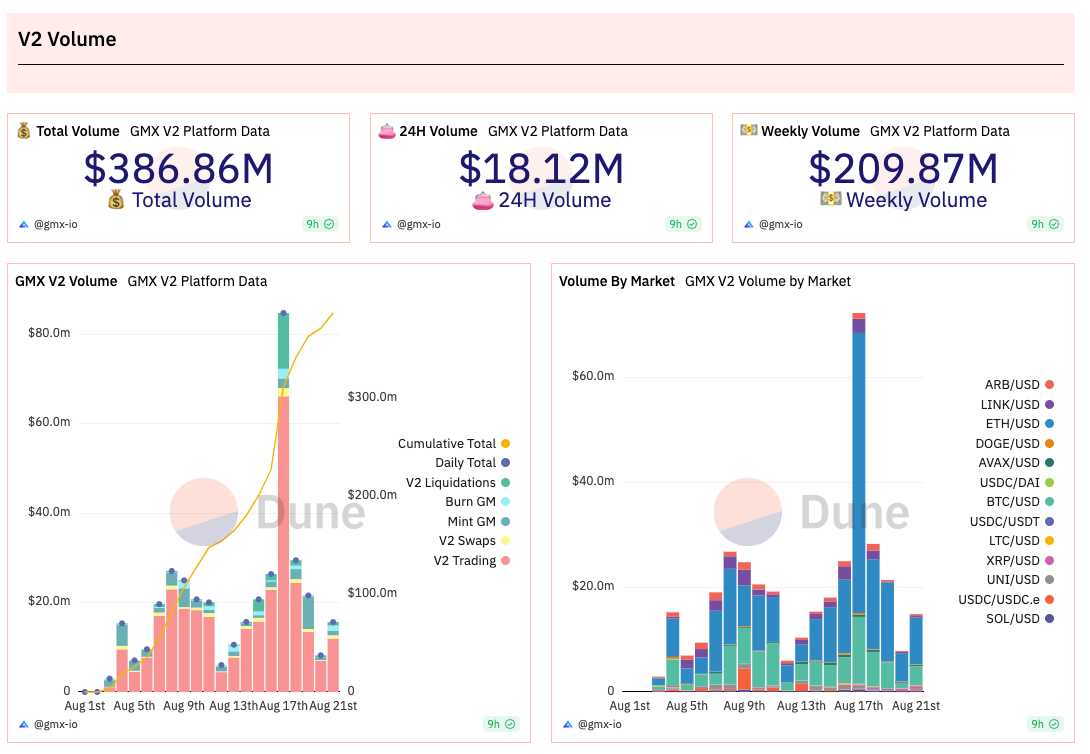Image resolution: width=1090 pixels, height=754 pixels.
Task: Toggle Mint GM legend series
Action: coord(479,521)
